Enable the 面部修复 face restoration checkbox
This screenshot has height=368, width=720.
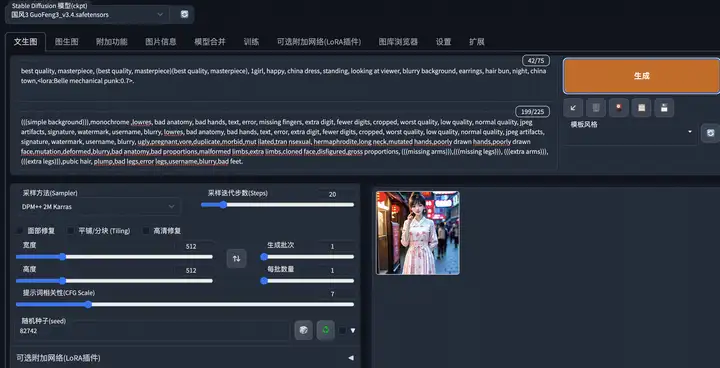click(19, 231)
